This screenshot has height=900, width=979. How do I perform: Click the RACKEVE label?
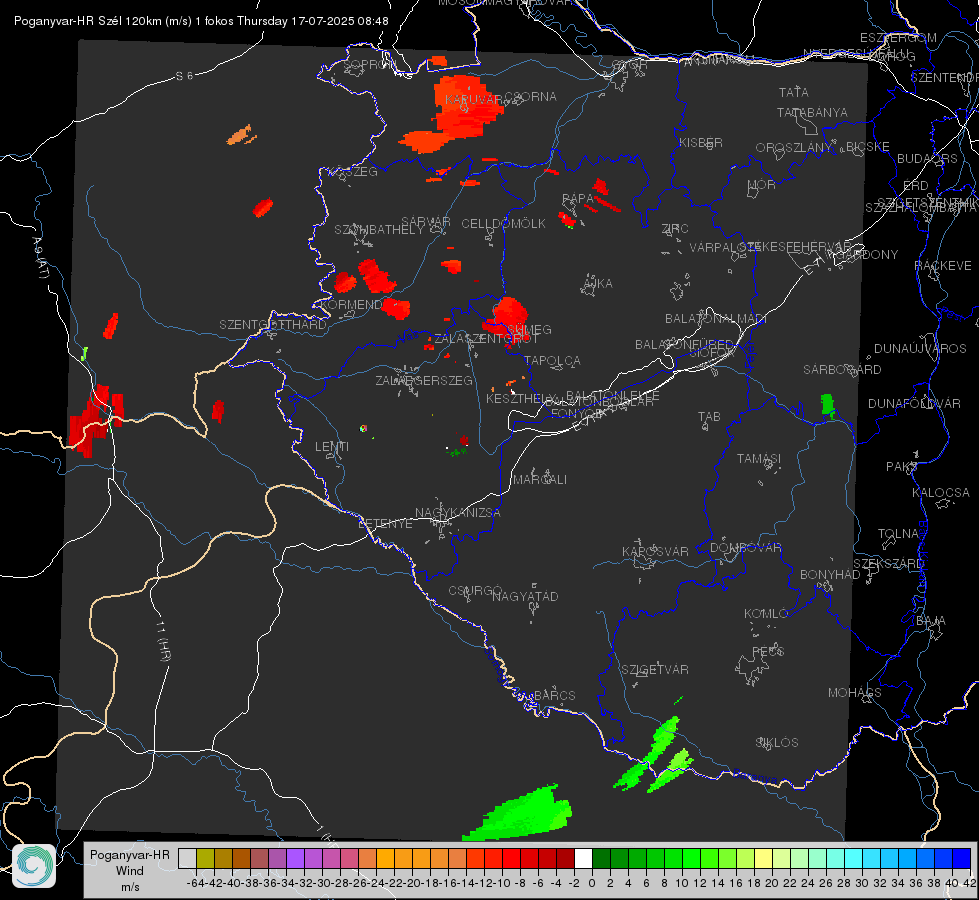[943, 266]
